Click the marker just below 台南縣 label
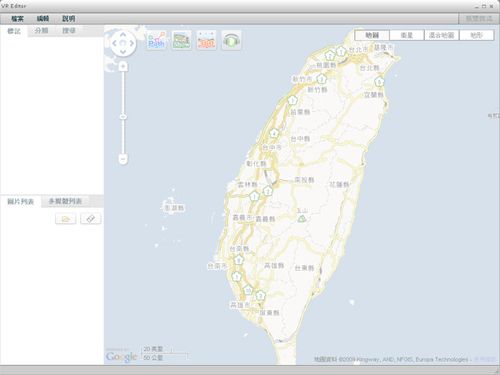 (238, 260)
